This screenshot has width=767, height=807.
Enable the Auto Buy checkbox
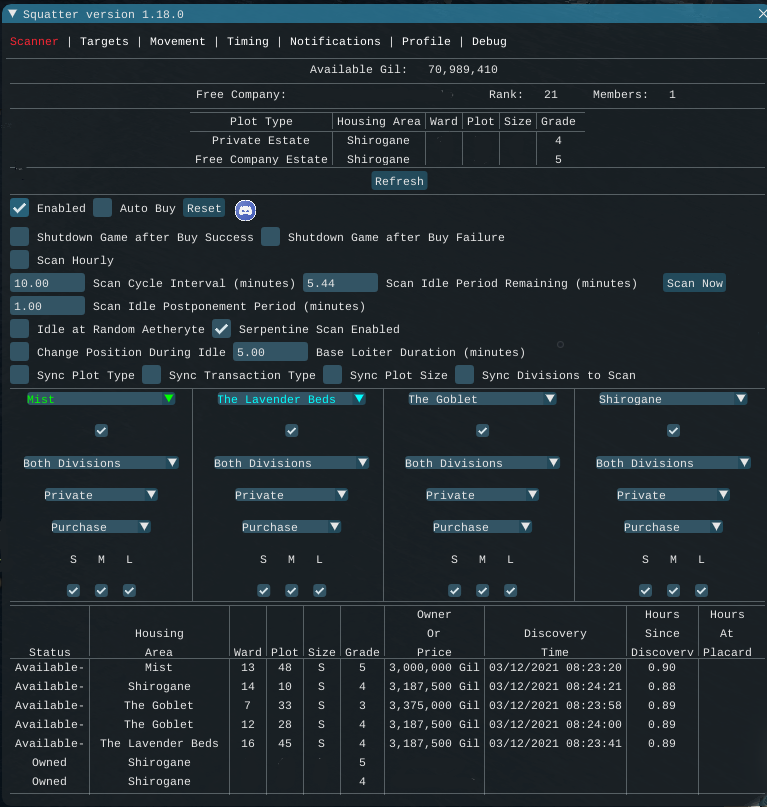click(103, 208)
